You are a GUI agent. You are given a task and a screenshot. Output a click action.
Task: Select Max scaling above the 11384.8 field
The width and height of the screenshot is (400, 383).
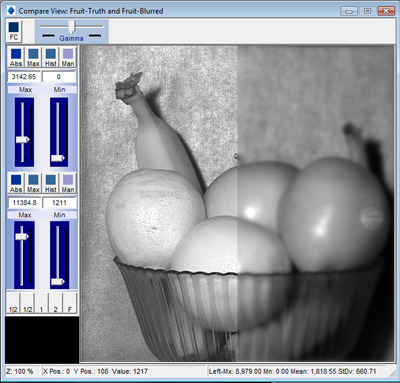[x=33, y=183]
